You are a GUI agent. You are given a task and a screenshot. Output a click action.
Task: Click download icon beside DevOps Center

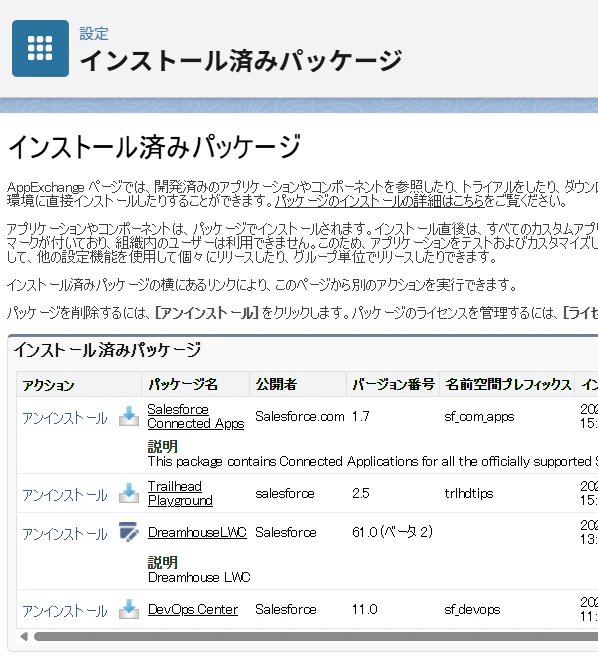point(129,609)
